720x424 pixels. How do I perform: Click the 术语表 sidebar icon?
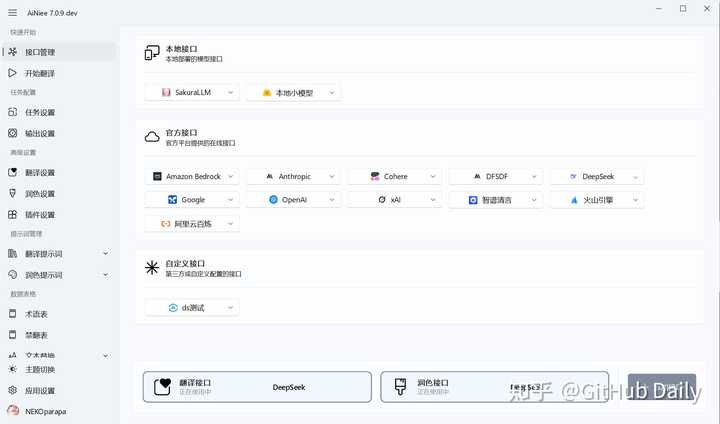pyautogui.click(x=12, y=314)
